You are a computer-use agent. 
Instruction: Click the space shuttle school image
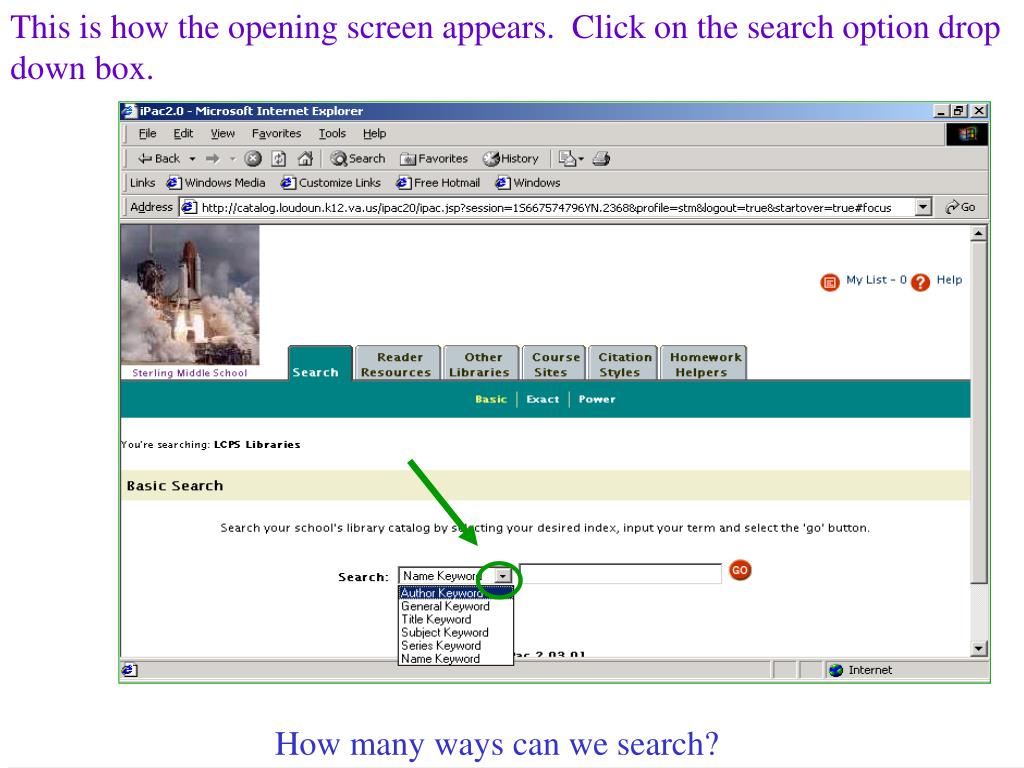pos(190,295)
